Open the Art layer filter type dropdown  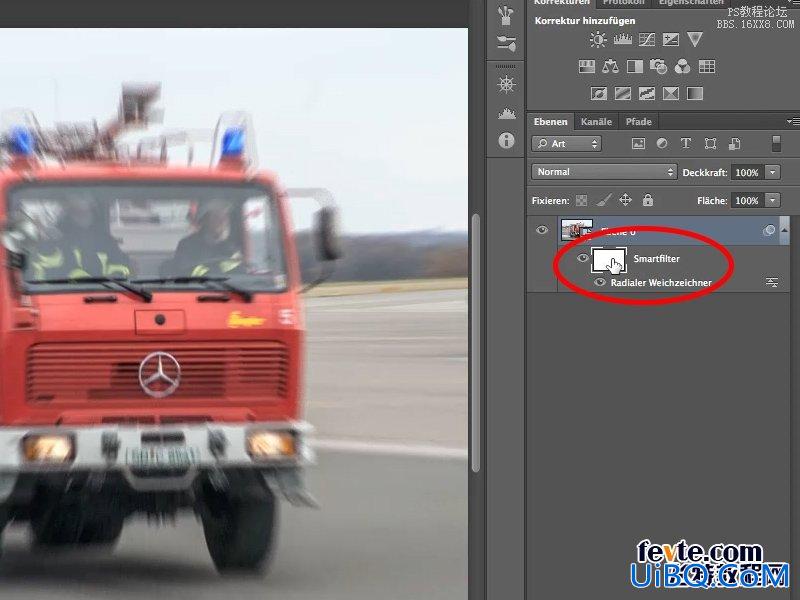[566, 144]
